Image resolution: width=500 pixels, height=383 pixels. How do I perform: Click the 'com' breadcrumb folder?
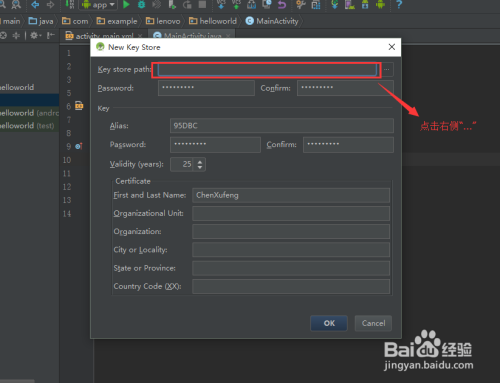tap(75, 21)
